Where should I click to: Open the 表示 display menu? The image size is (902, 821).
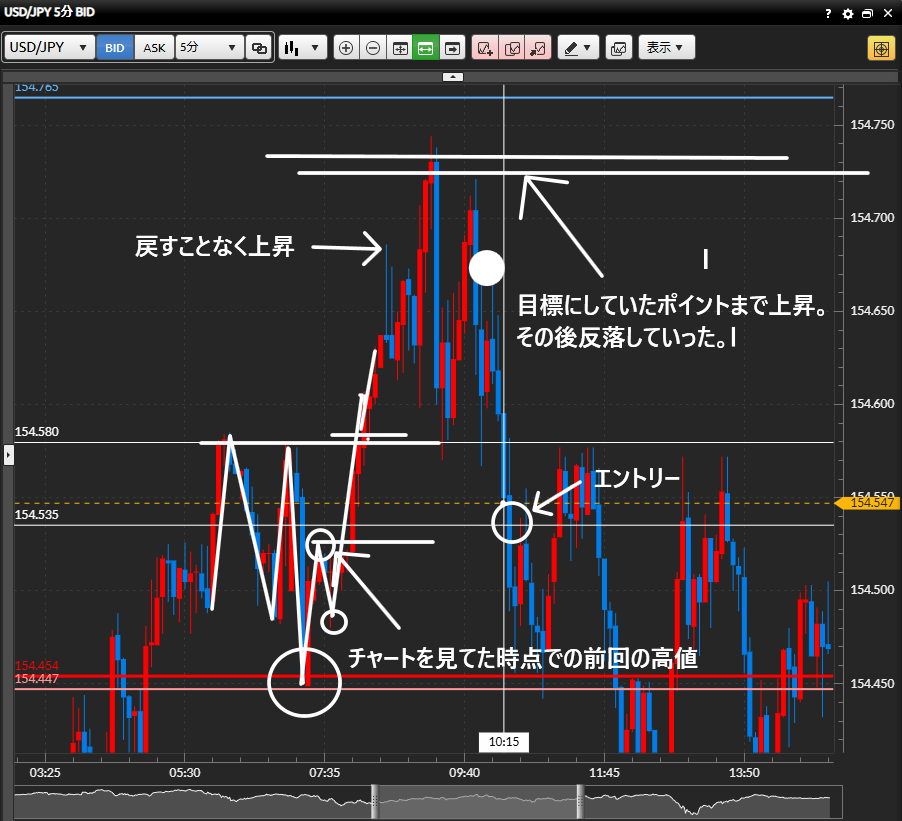coord(665,48)
